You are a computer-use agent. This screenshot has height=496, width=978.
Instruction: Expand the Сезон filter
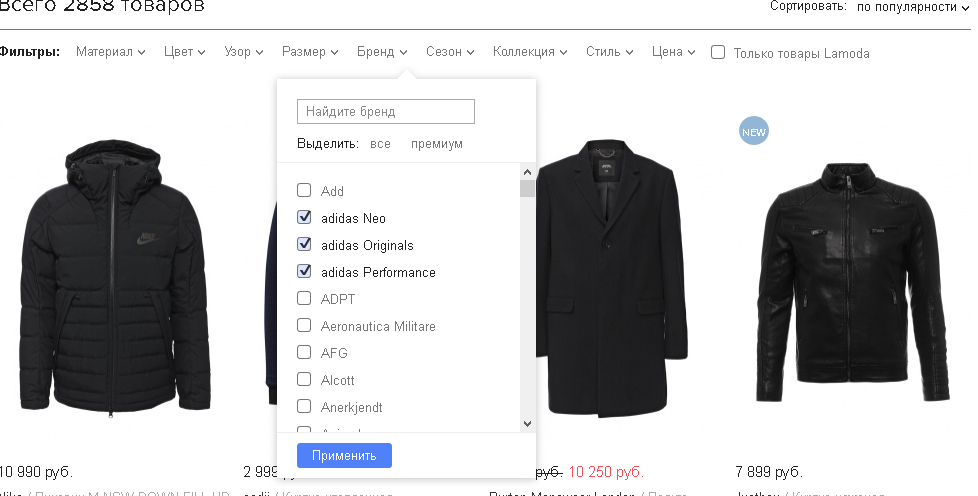point(450,52)
